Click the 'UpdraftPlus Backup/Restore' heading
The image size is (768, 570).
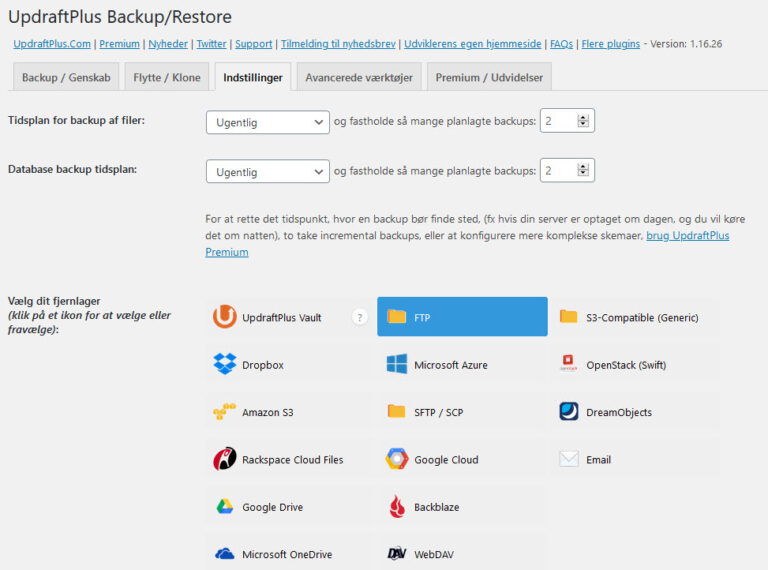[x=120, y=17]
